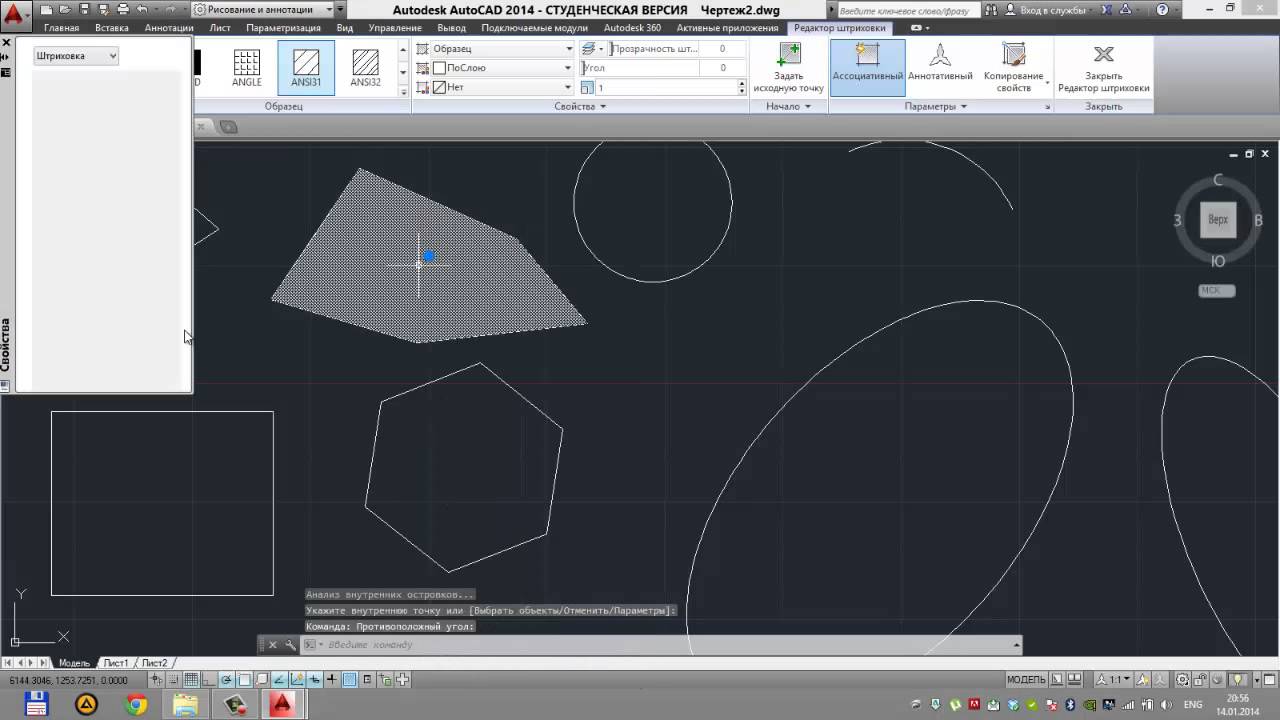The height and width of the screenshot is (720, 1280).
Task: Click the Save icon in Quick Access toolbar
Action: 84,9
